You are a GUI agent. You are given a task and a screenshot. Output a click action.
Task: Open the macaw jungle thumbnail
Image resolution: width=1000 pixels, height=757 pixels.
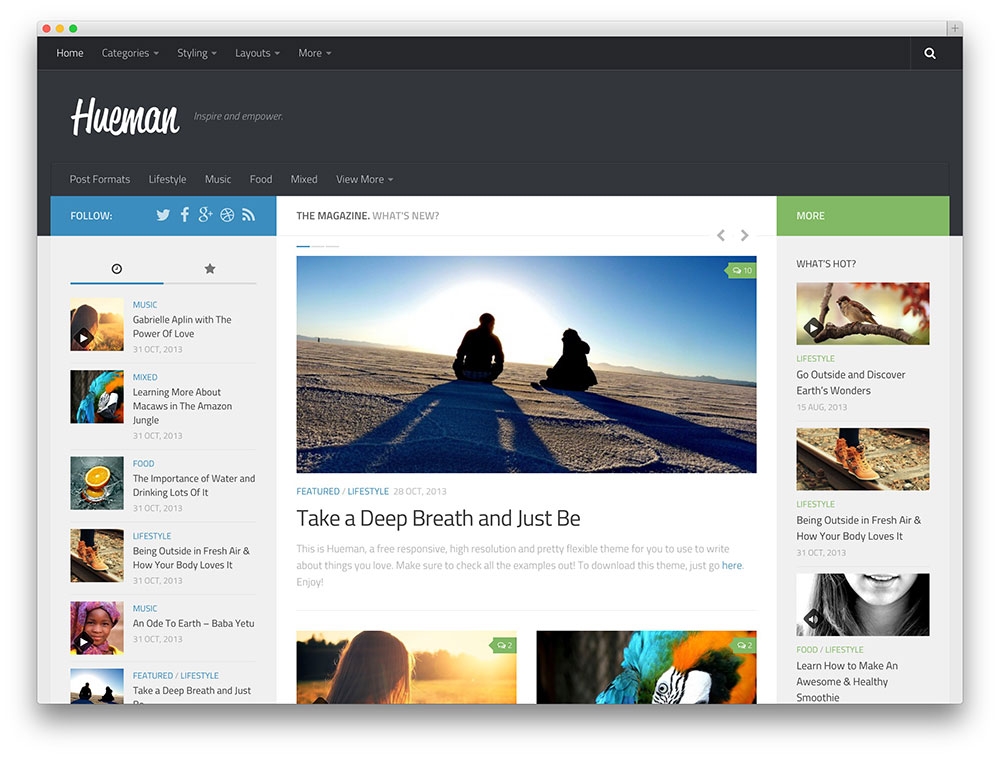[x=96, y=396]
